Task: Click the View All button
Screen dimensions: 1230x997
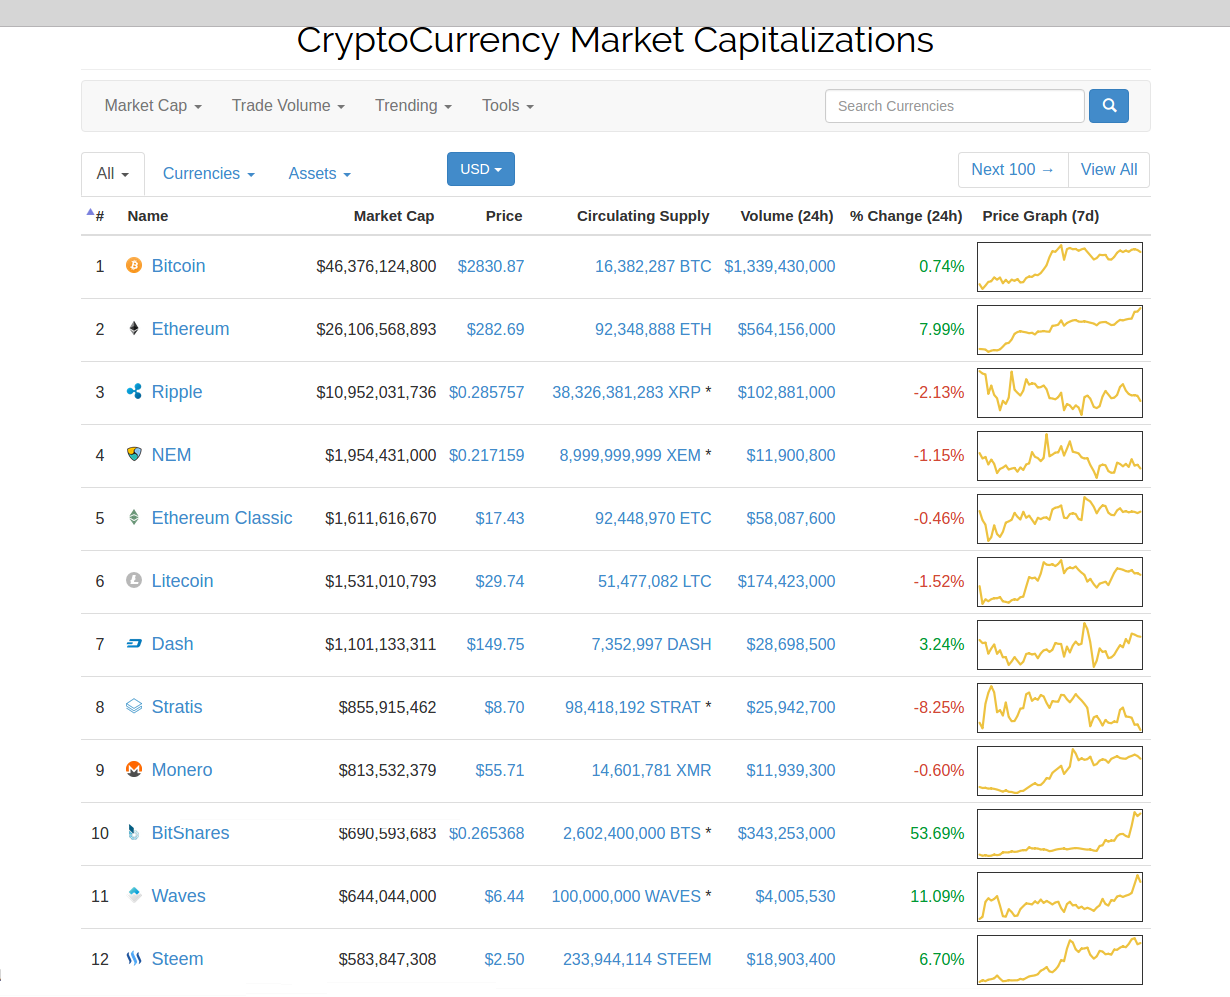Action: tap(1109, 170)
